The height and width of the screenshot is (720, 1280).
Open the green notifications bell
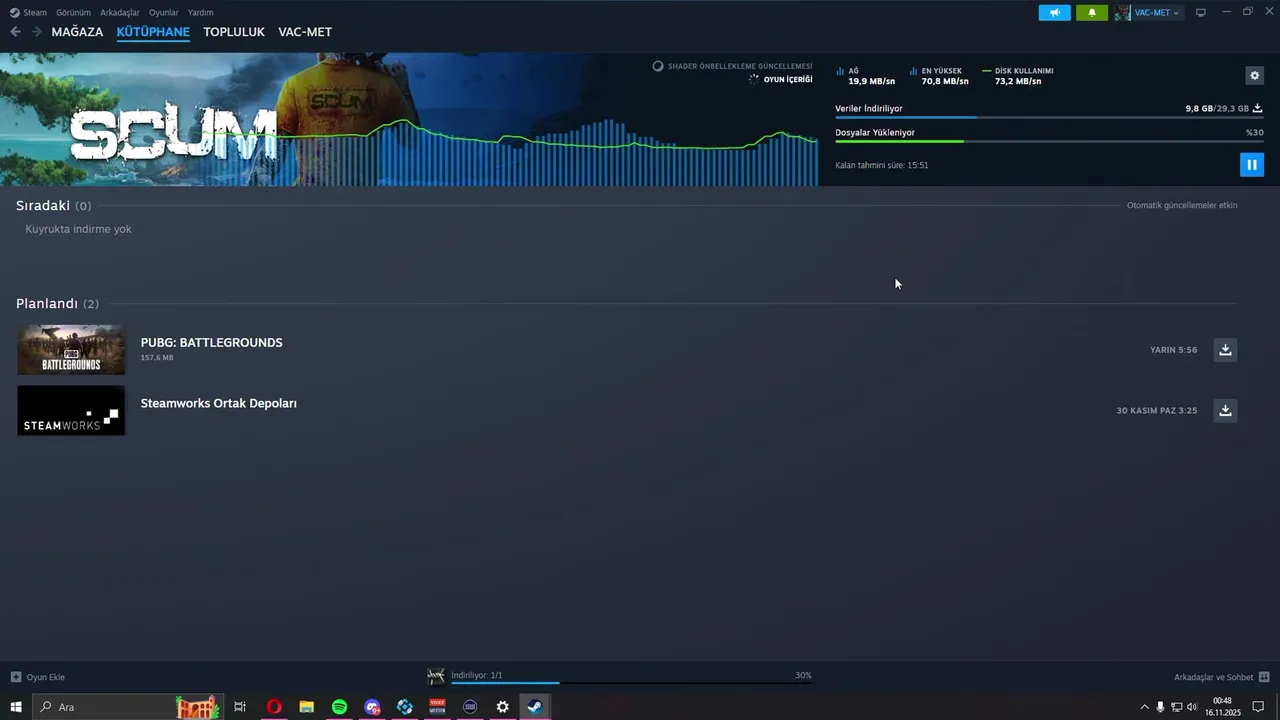1091,13
